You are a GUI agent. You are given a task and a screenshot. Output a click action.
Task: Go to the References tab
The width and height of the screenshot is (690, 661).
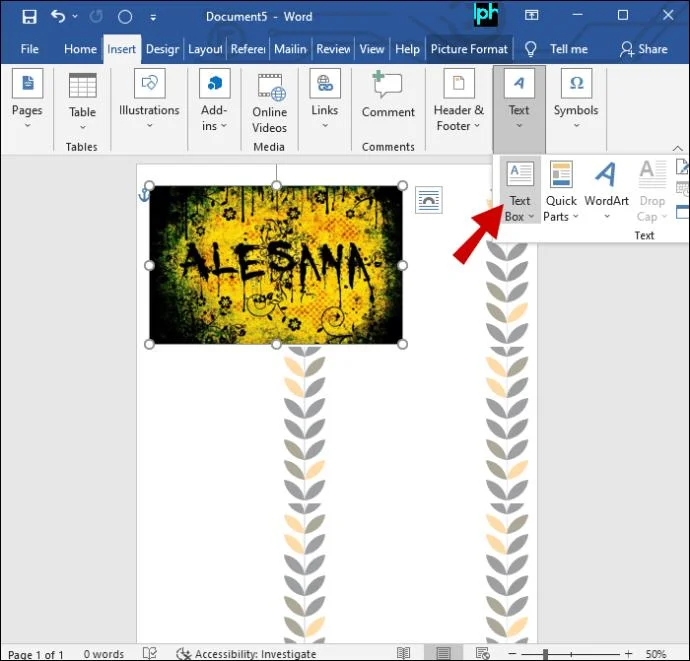tap(248, 49)
